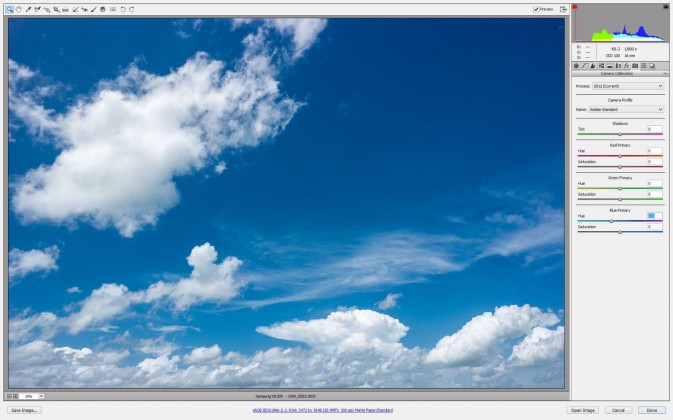Select the Straighten tool
This screenshot has height=420, width=673.
65,10
